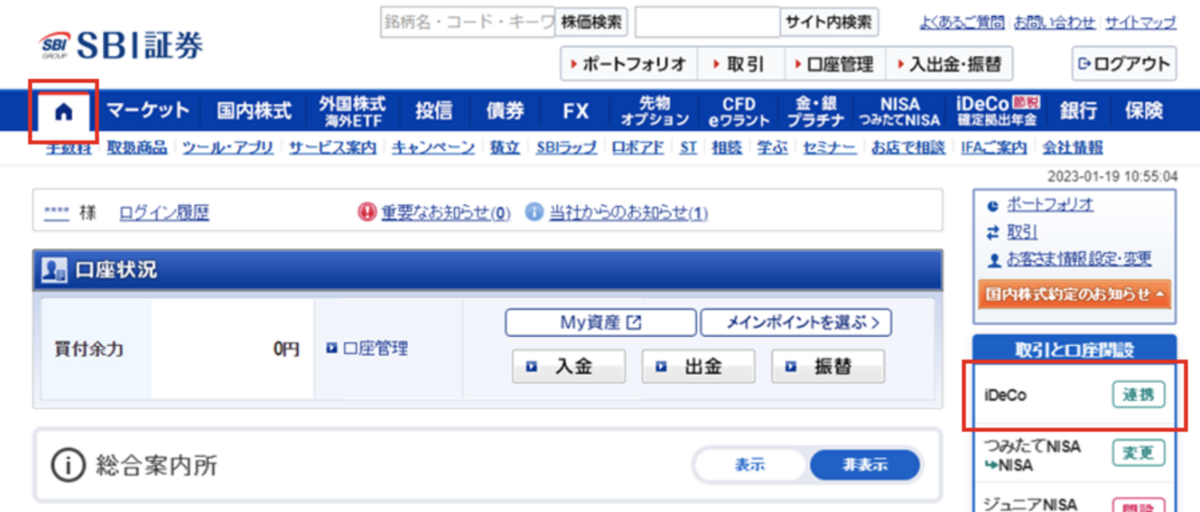
Task: Open the 口座管理 link in 口座状況
Action: point(375,349)
